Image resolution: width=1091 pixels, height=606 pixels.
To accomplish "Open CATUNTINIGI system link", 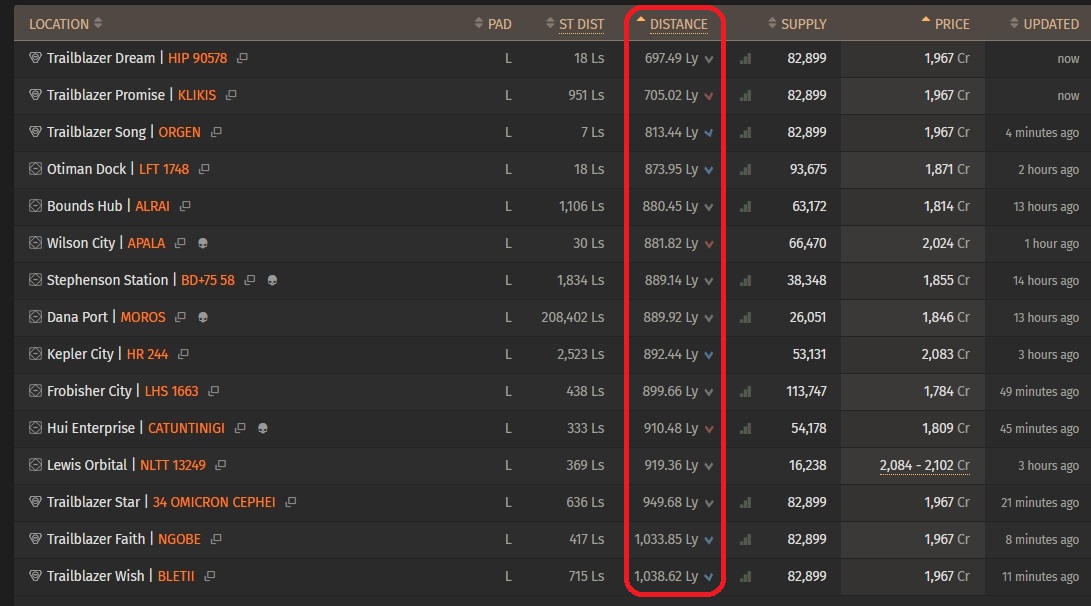I will [186, 428].
